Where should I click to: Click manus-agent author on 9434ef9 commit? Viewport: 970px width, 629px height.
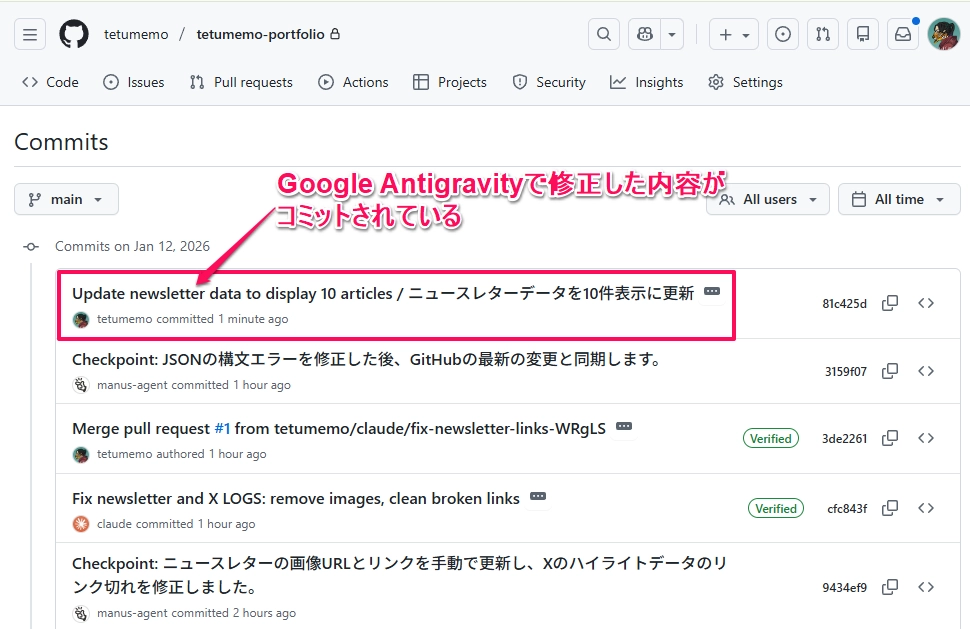click(x=132, y=613)
